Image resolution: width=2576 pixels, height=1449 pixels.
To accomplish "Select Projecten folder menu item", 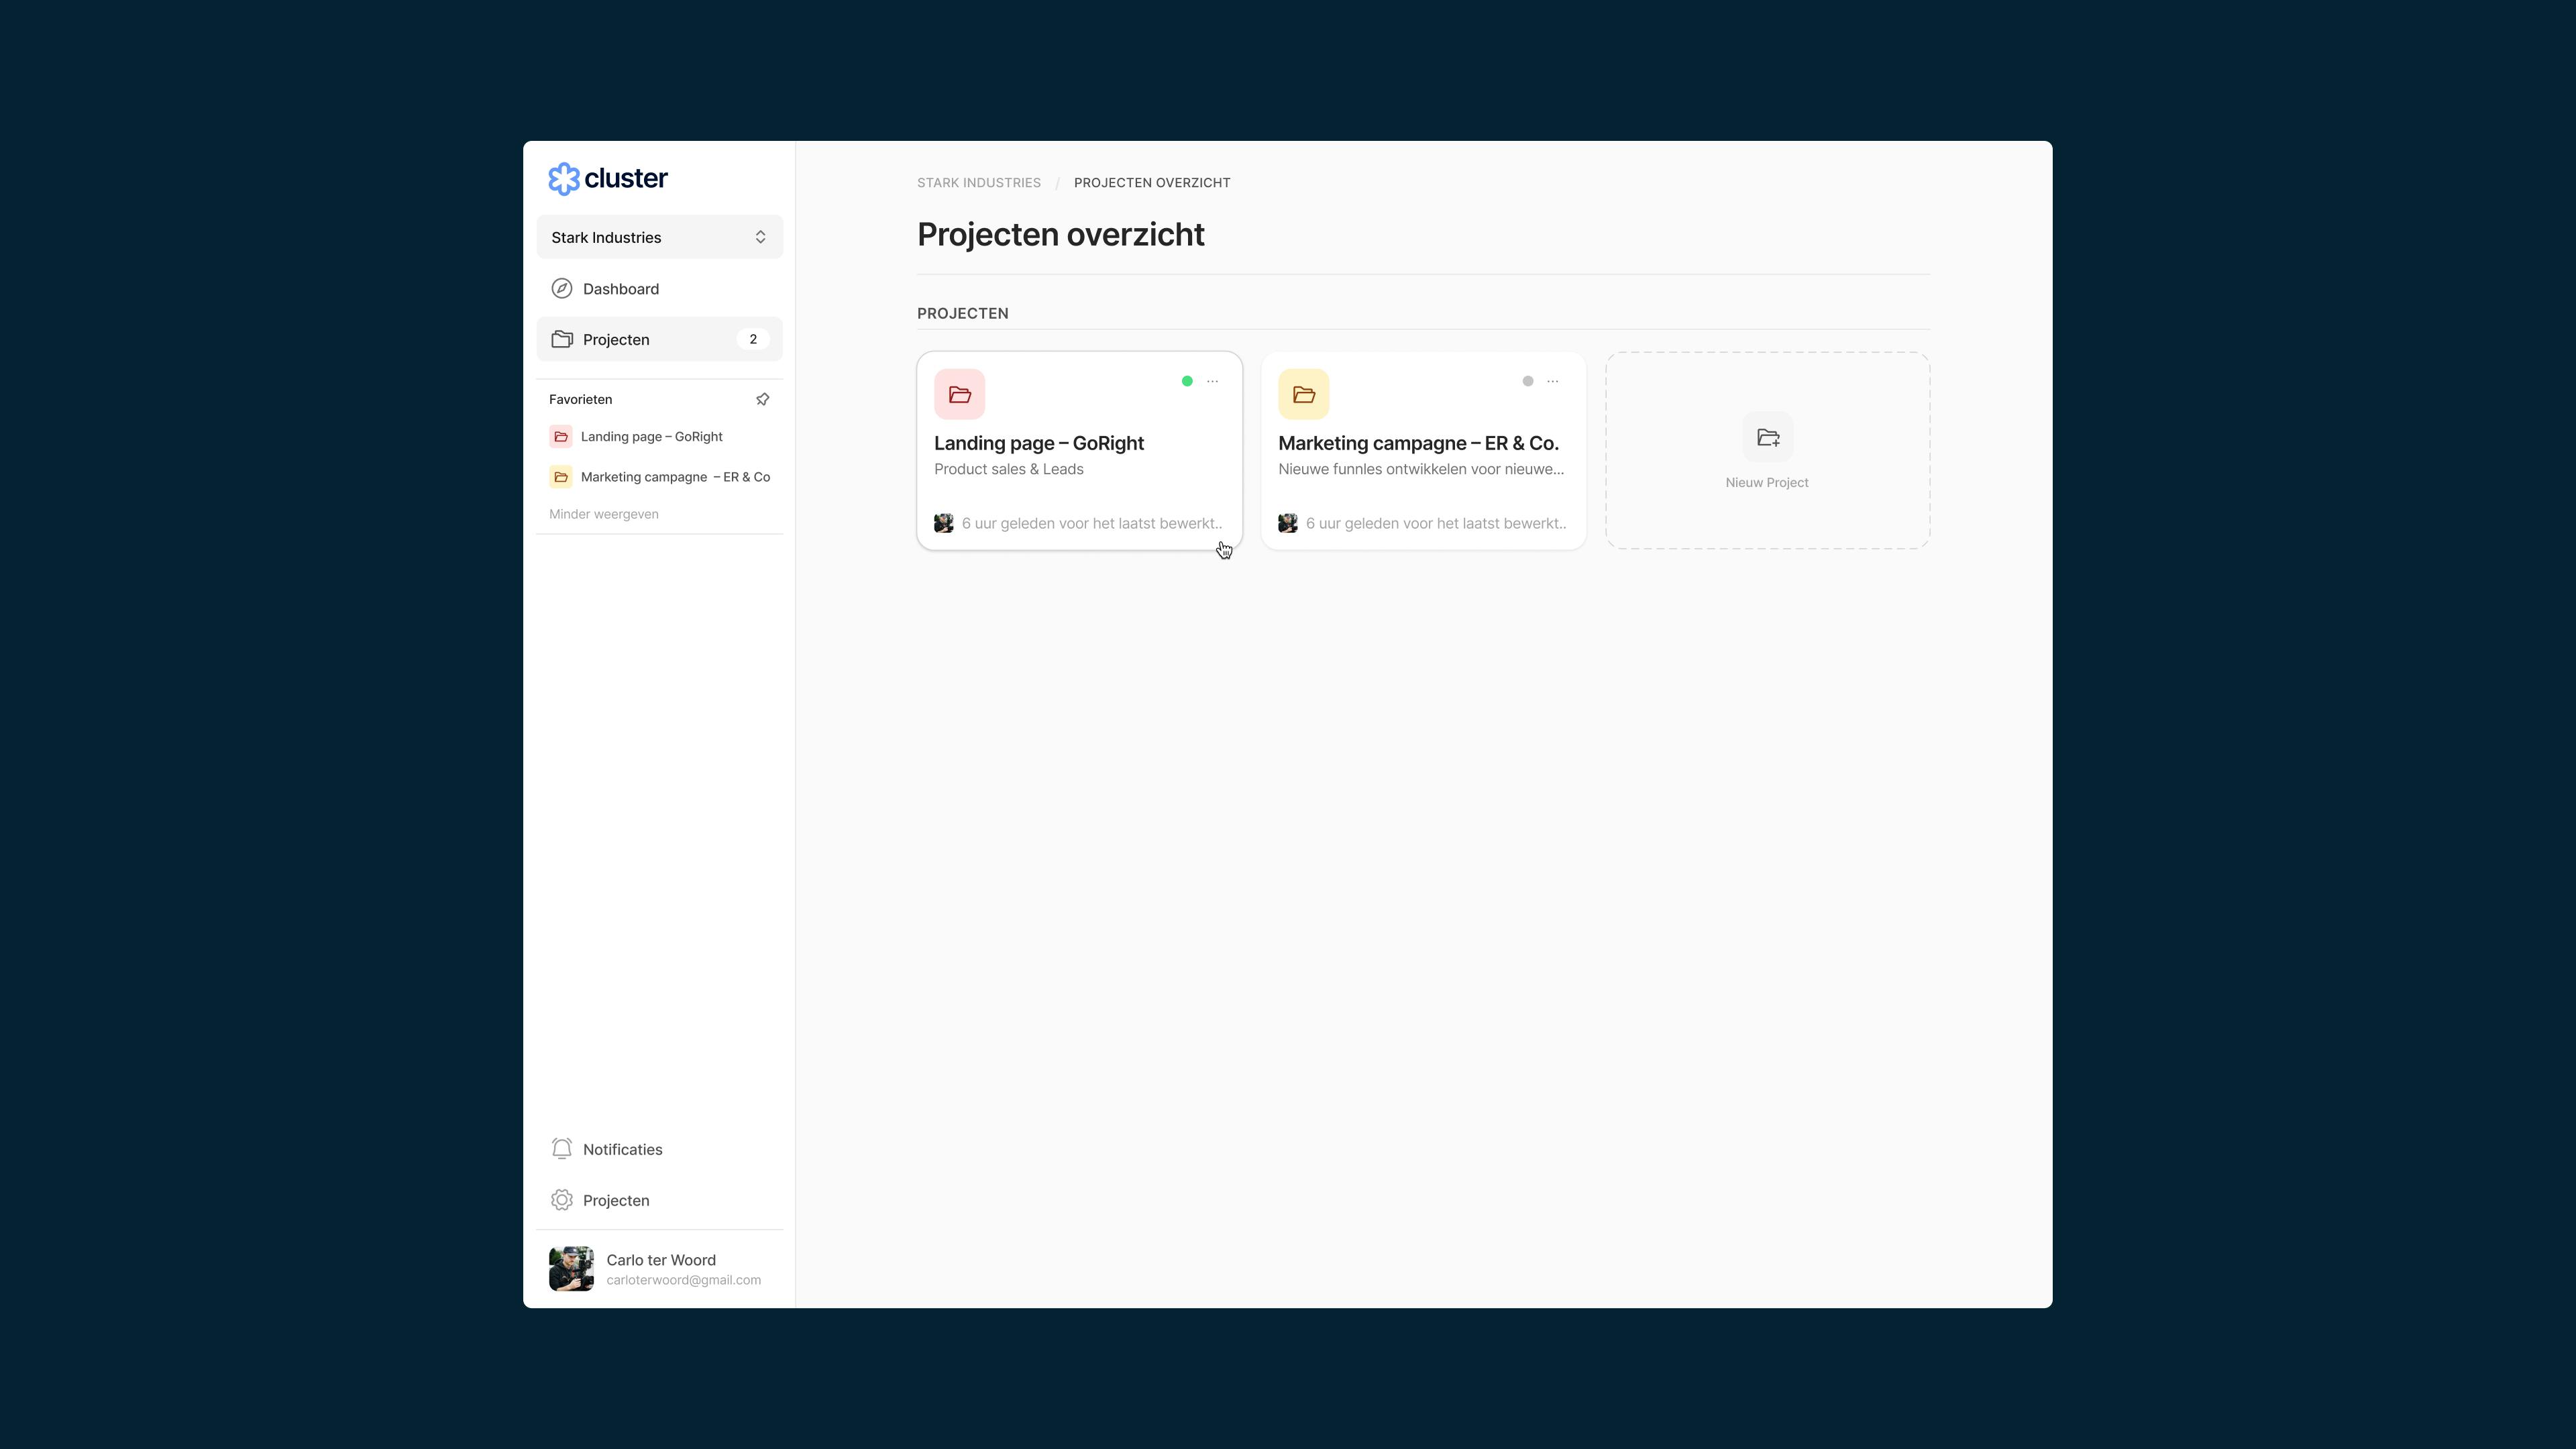I will pyautogui.click(x=659, y=340).
